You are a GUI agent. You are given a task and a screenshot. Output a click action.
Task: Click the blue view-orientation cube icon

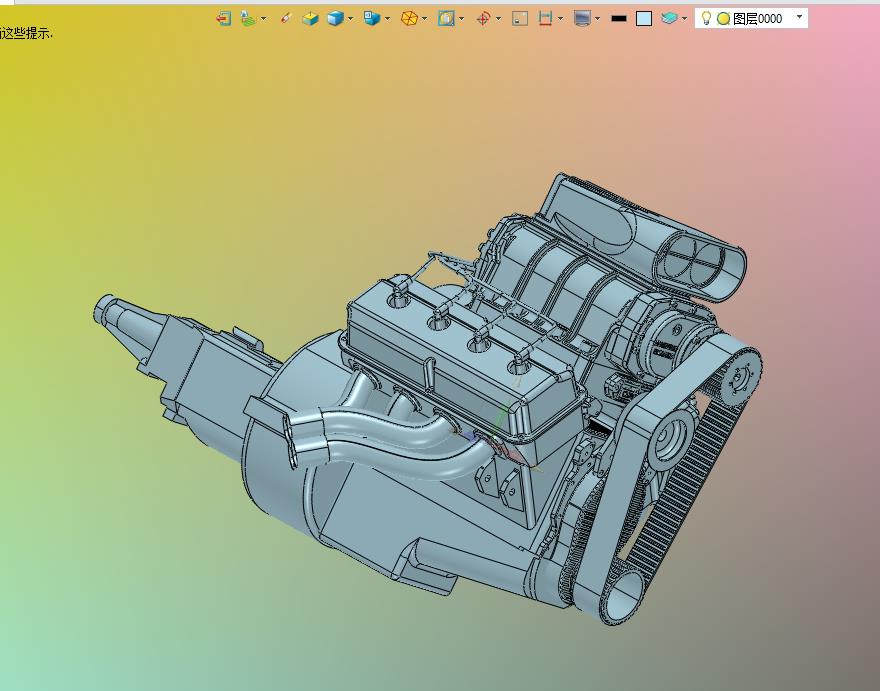pos(371,18)
